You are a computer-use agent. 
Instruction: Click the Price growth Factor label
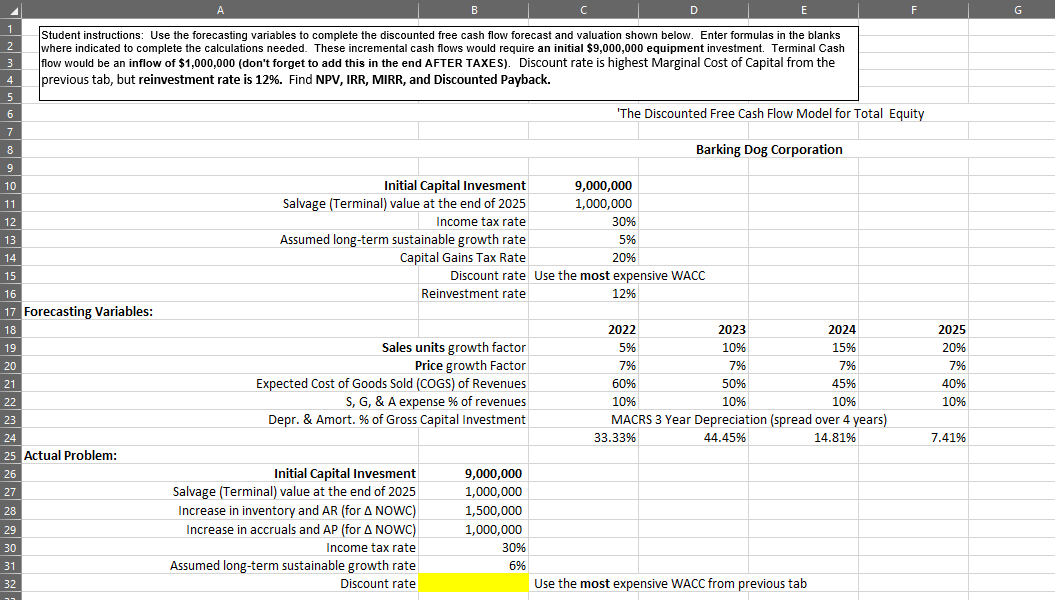point(470,365)
